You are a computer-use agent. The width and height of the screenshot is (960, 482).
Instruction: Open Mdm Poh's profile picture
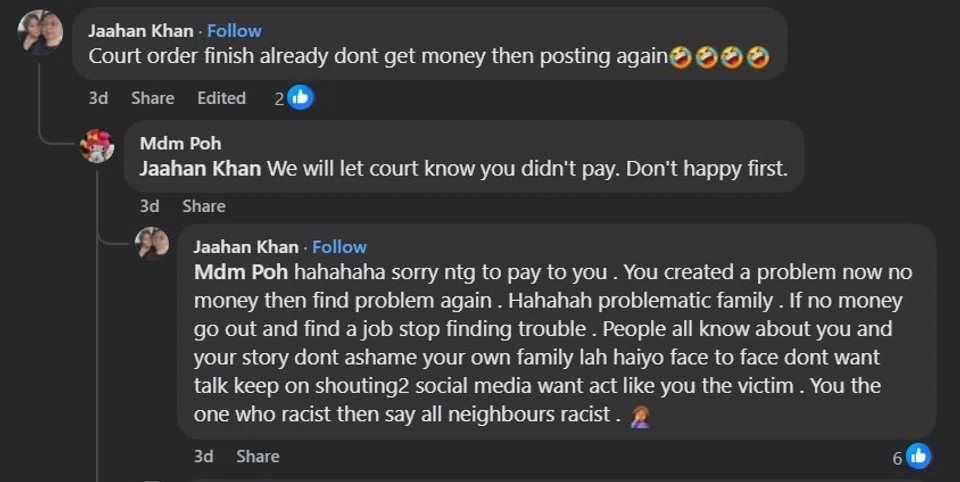97,146
